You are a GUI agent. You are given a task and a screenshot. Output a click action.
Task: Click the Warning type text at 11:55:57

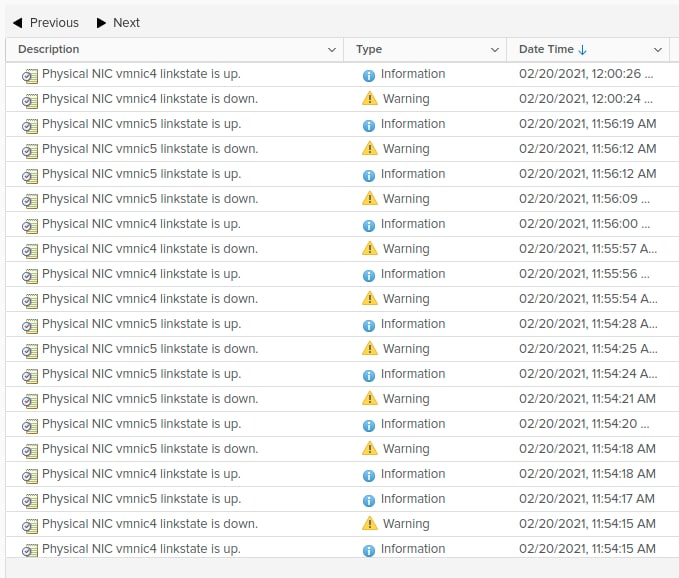click(406, 249)
